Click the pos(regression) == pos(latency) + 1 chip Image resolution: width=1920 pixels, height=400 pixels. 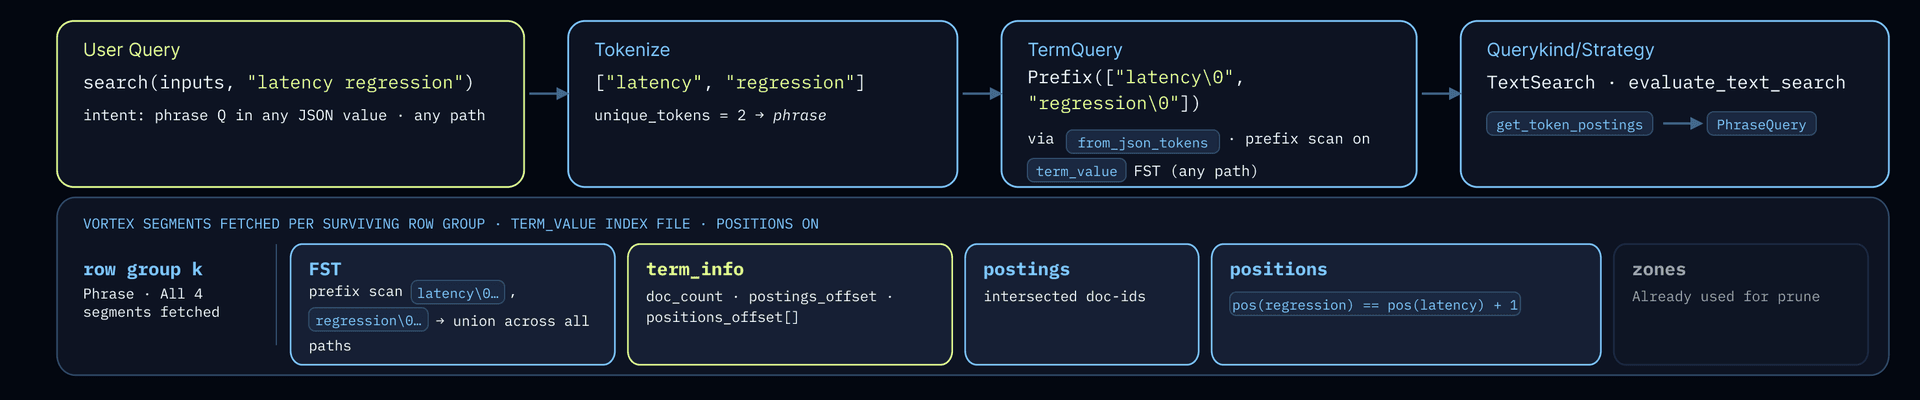[1375, 305]
